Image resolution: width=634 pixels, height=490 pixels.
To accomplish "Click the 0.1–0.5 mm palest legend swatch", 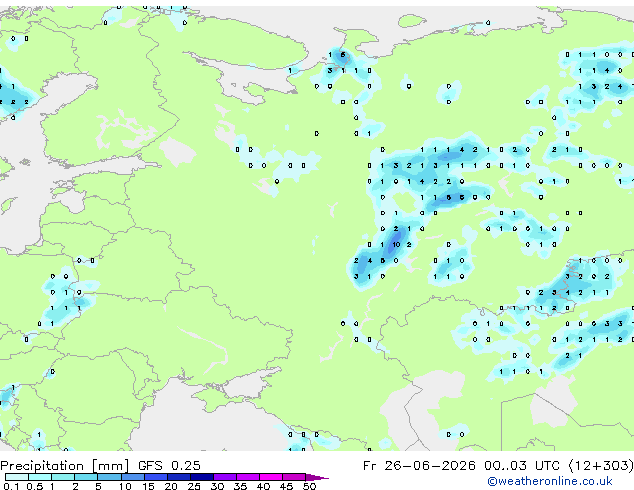I will [x=17, y=477].
